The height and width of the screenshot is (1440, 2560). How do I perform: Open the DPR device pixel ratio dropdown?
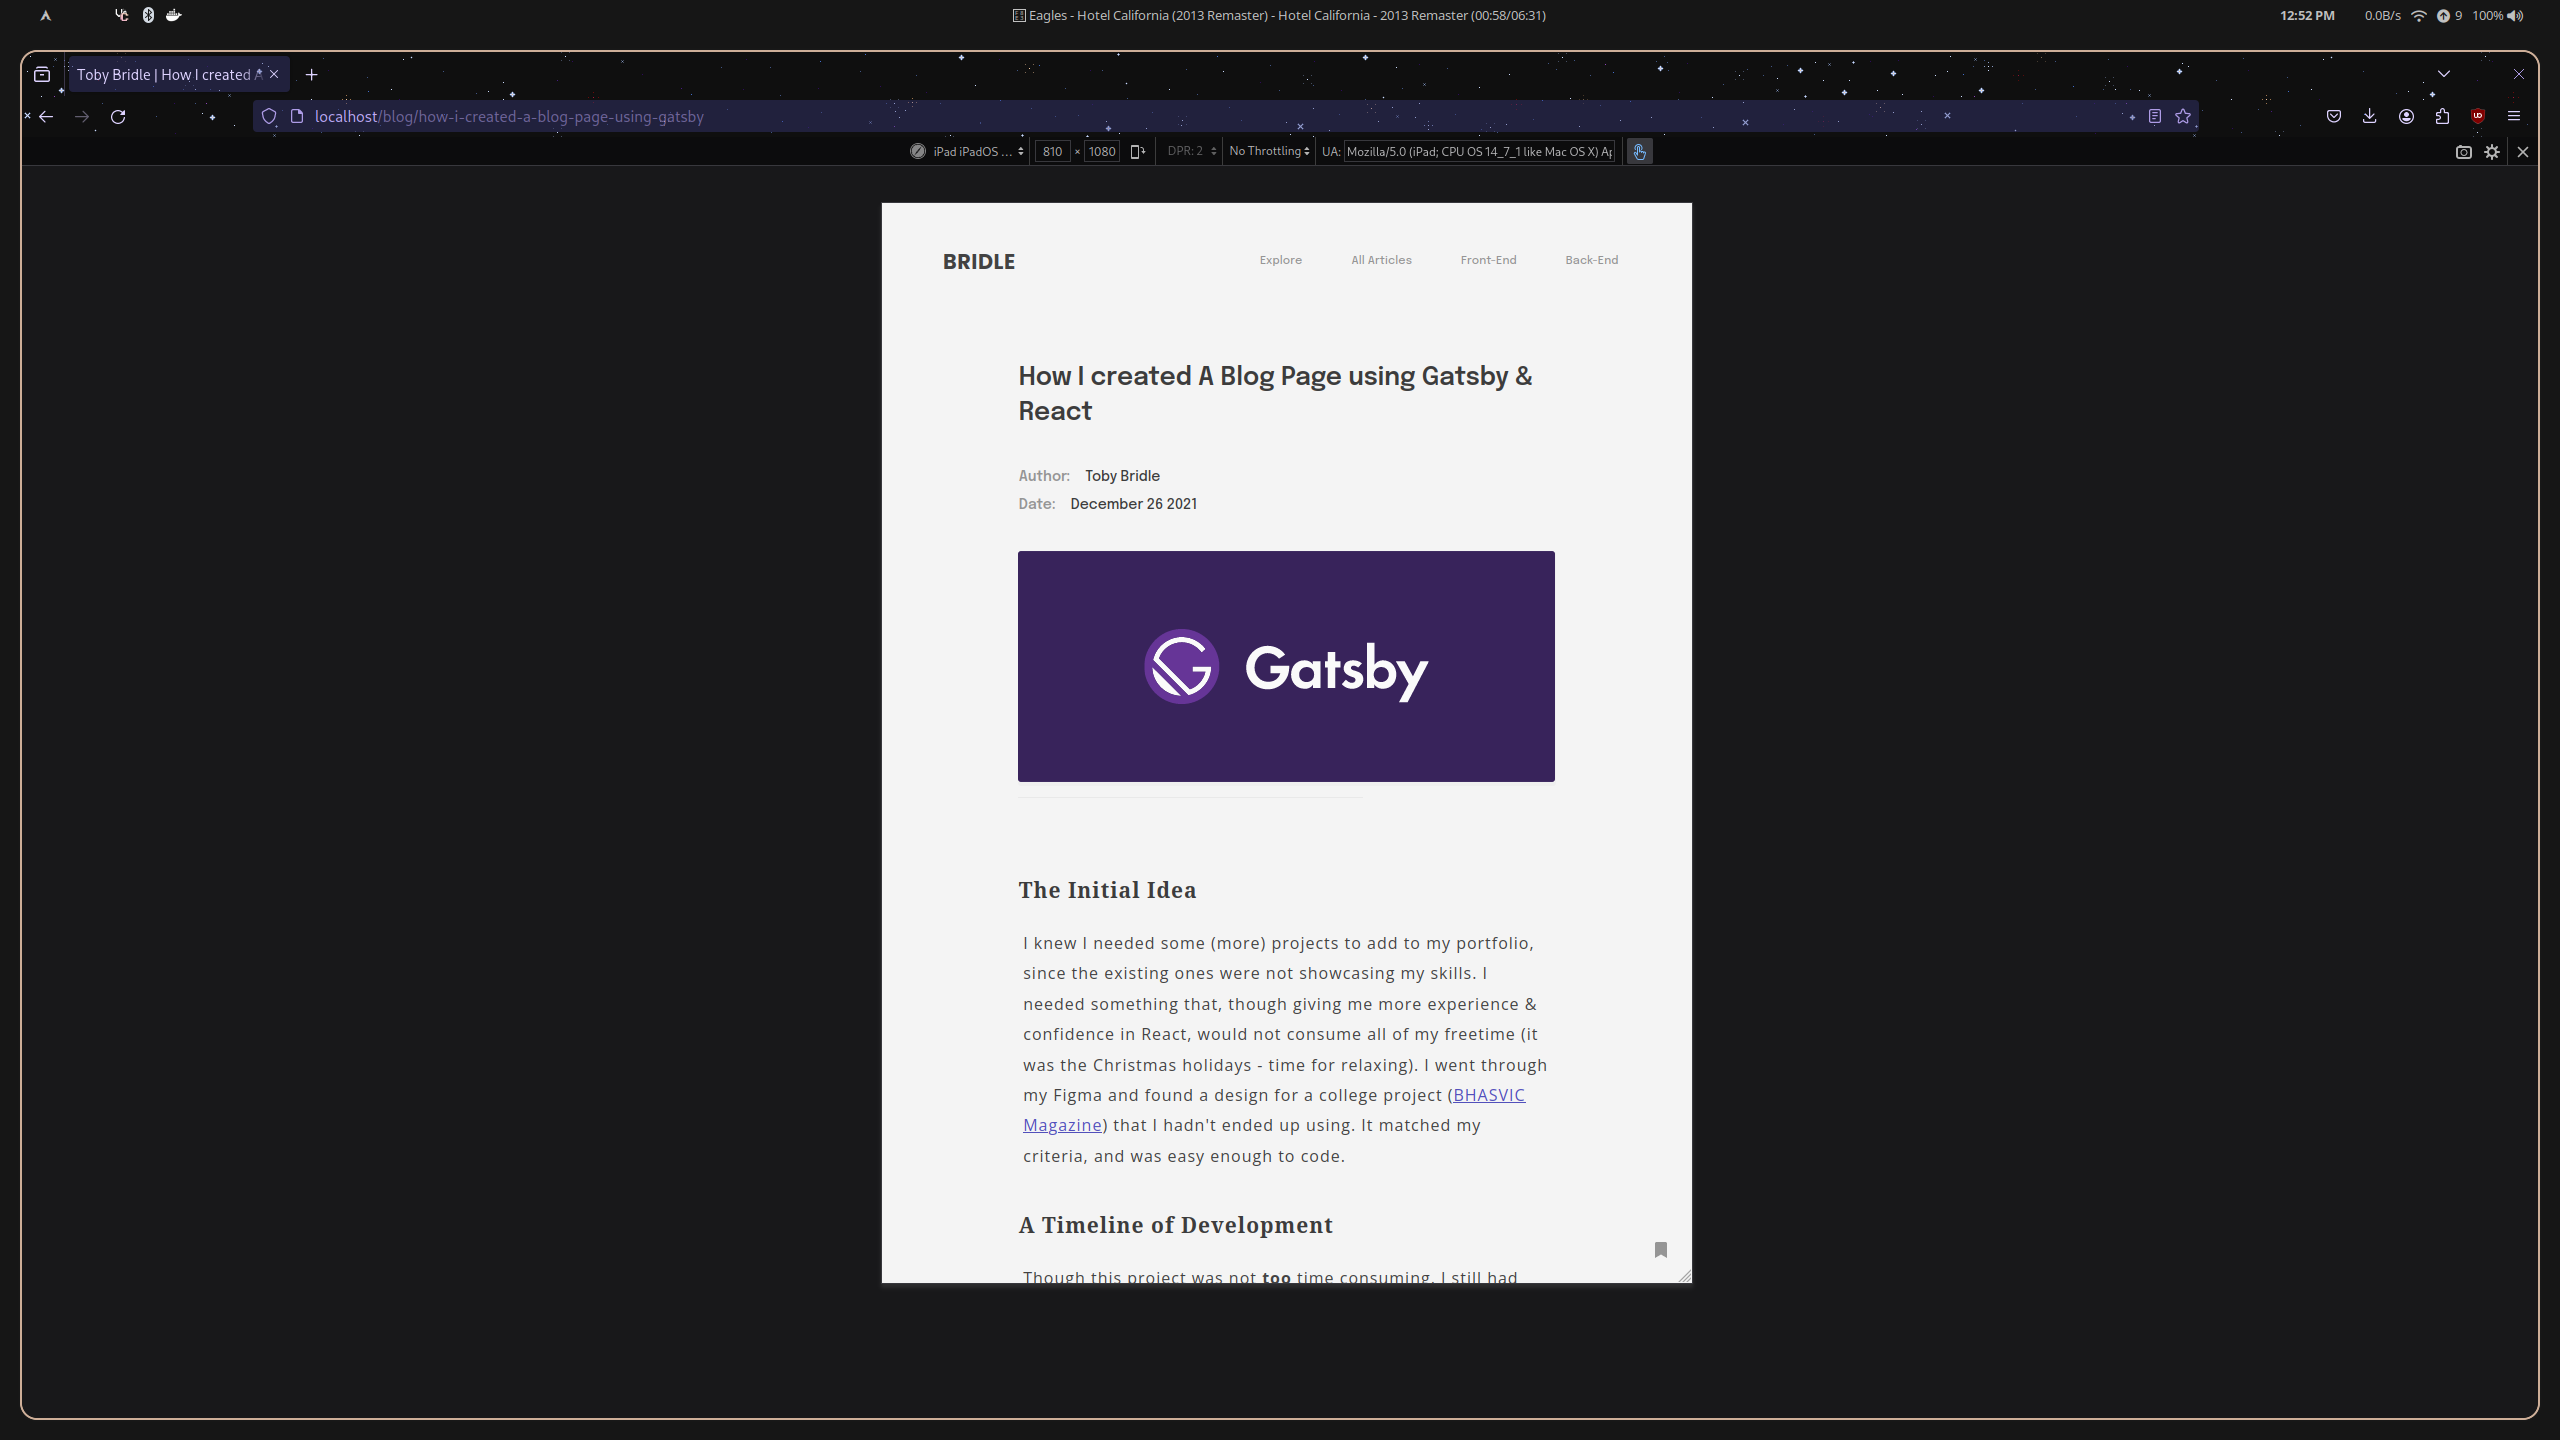tap(1192, 152)
